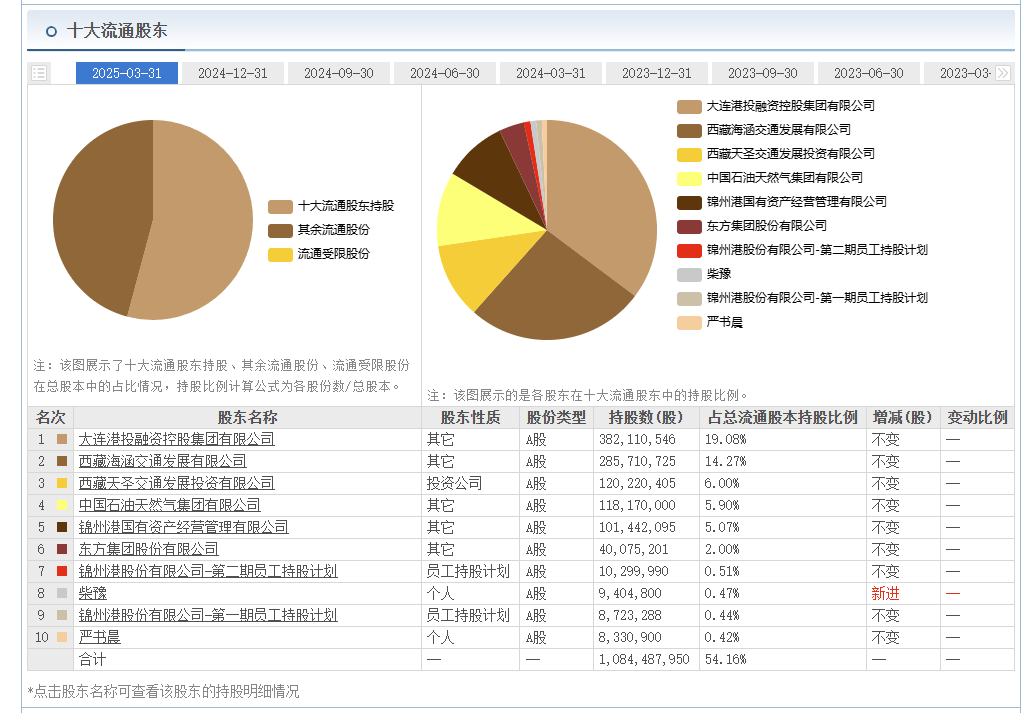1029x713 pixels.
Task: Click gray legend swatch for 柴豫
Action: 689,274
